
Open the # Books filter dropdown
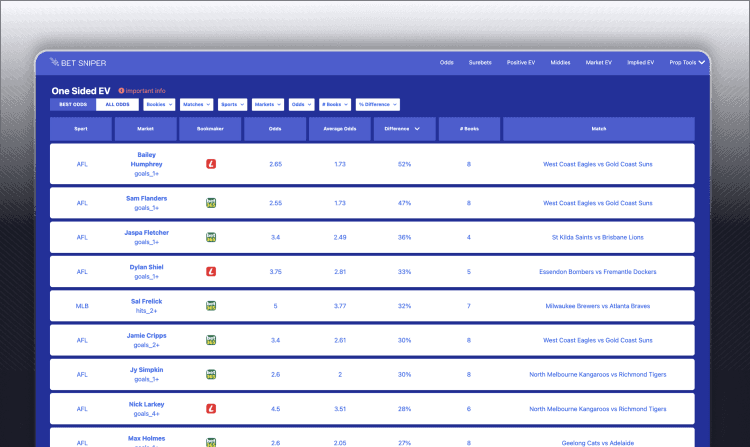pos(335,104)
